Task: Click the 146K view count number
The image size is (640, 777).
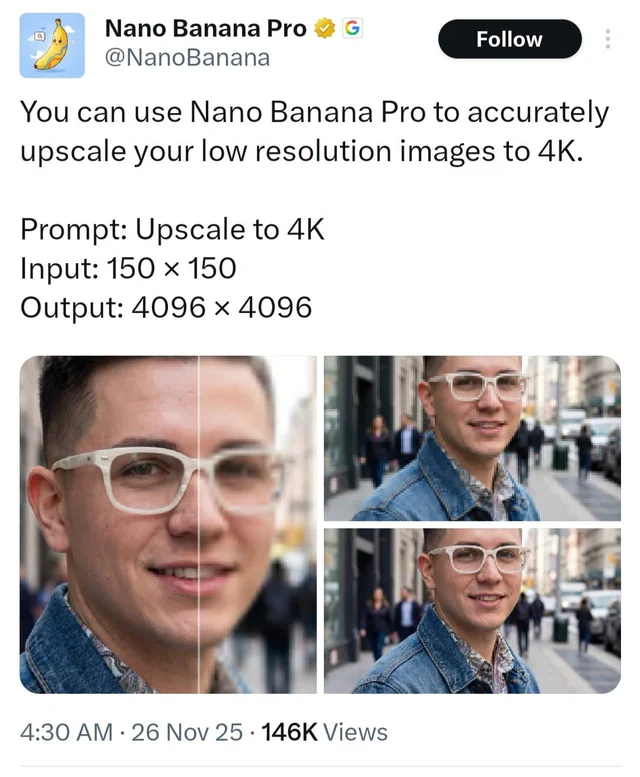Action: (x=289, y=732)
